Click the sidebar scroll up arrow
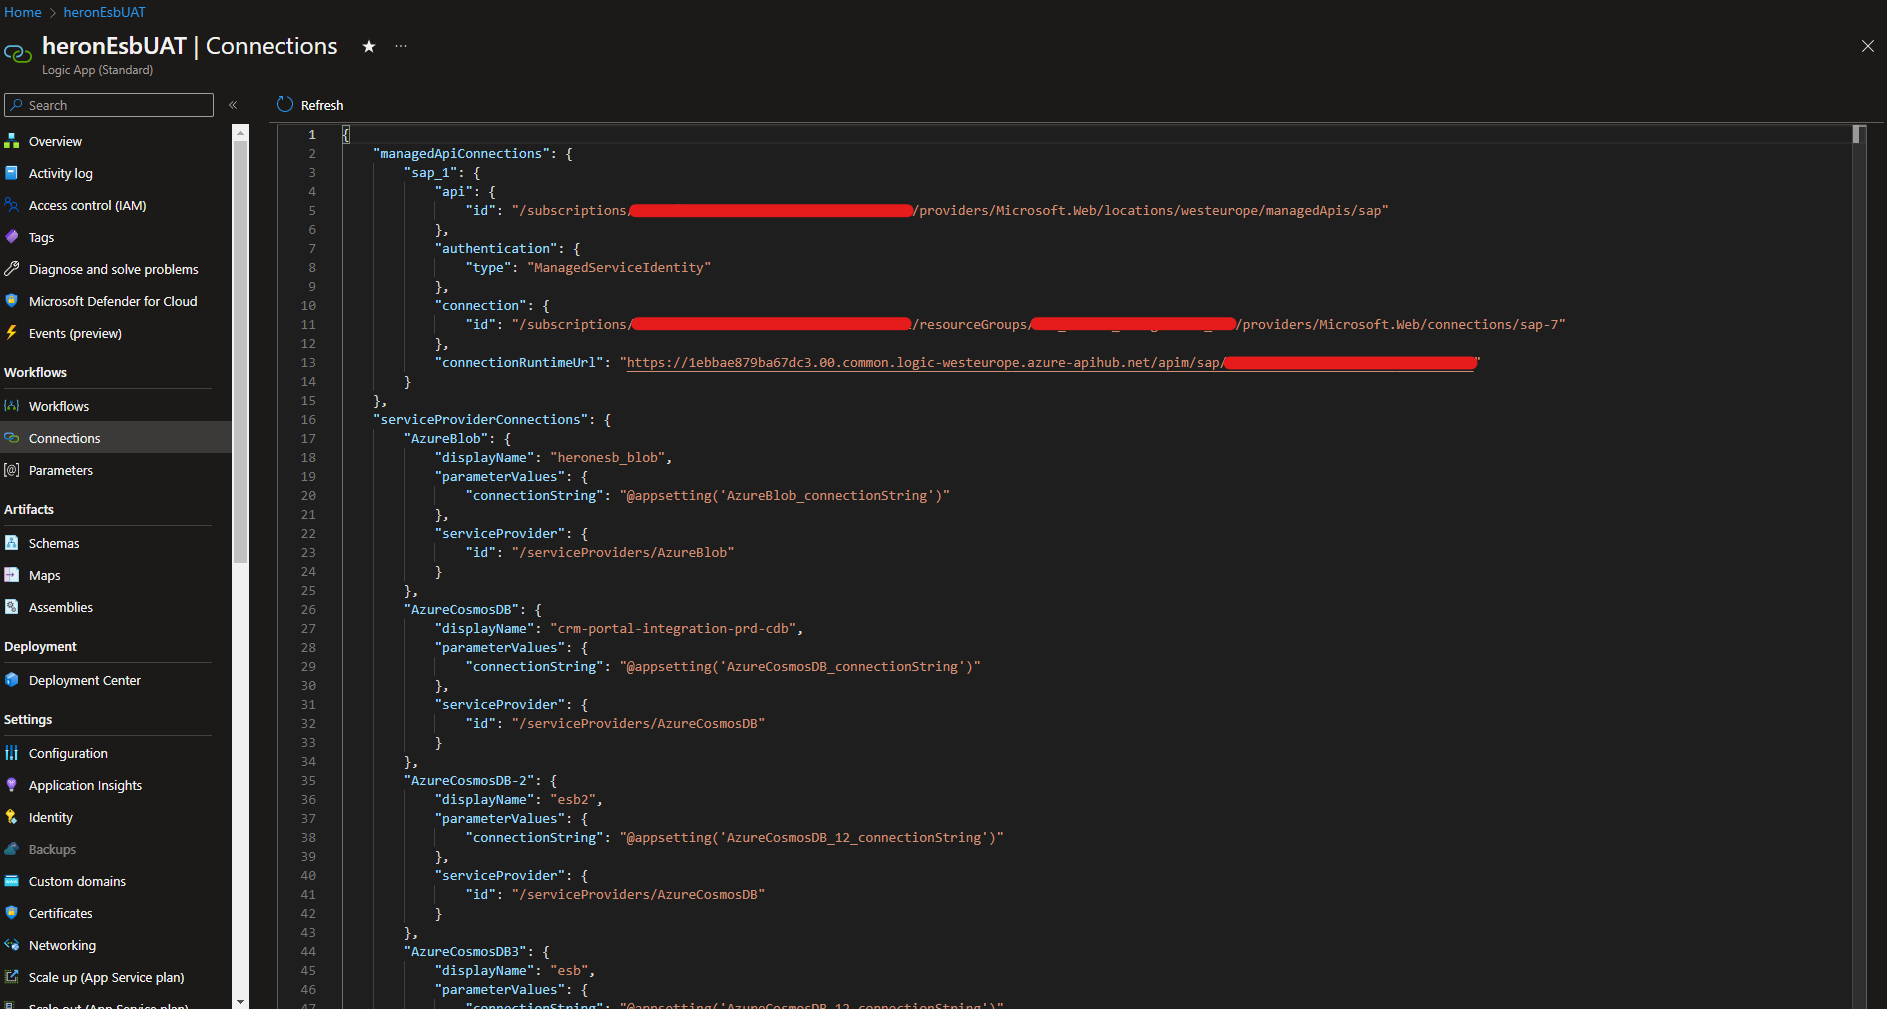Viewport: 1887px width, 1009px height. tap(240, 132)
